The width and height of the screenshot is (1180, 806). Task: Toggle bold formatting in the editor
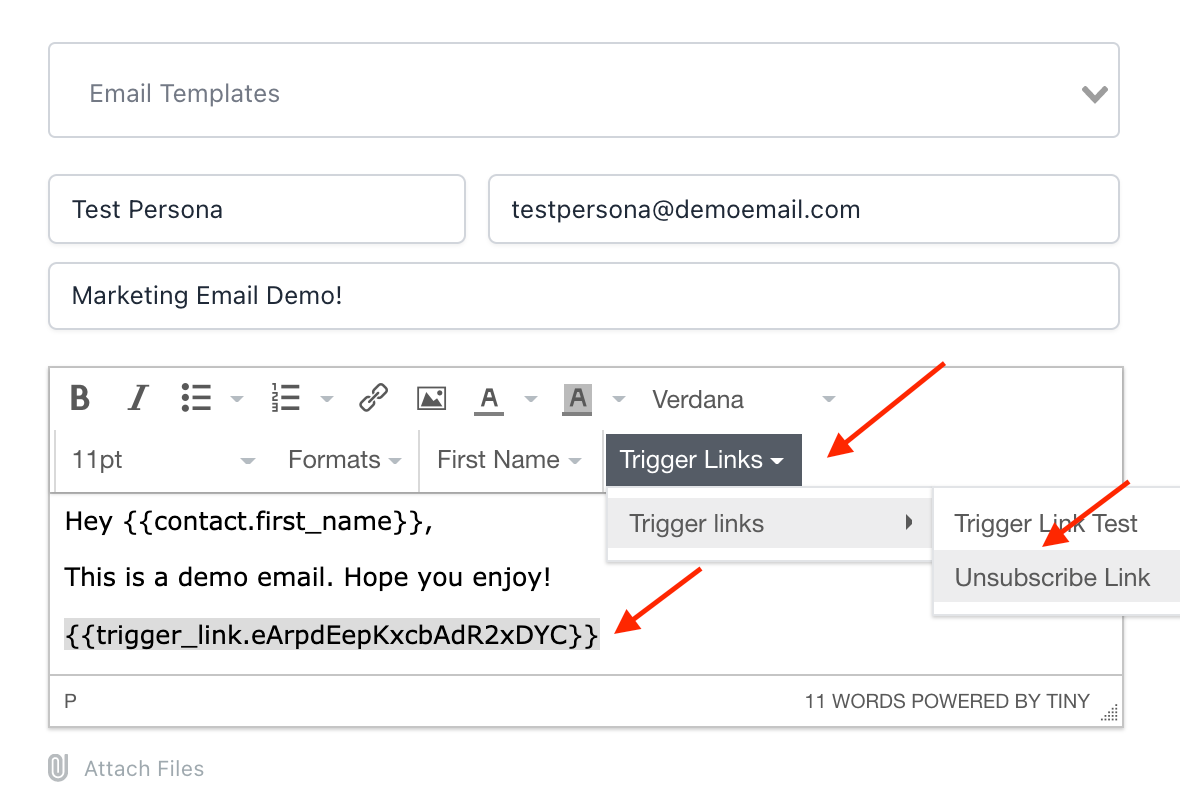click(80, 399)
